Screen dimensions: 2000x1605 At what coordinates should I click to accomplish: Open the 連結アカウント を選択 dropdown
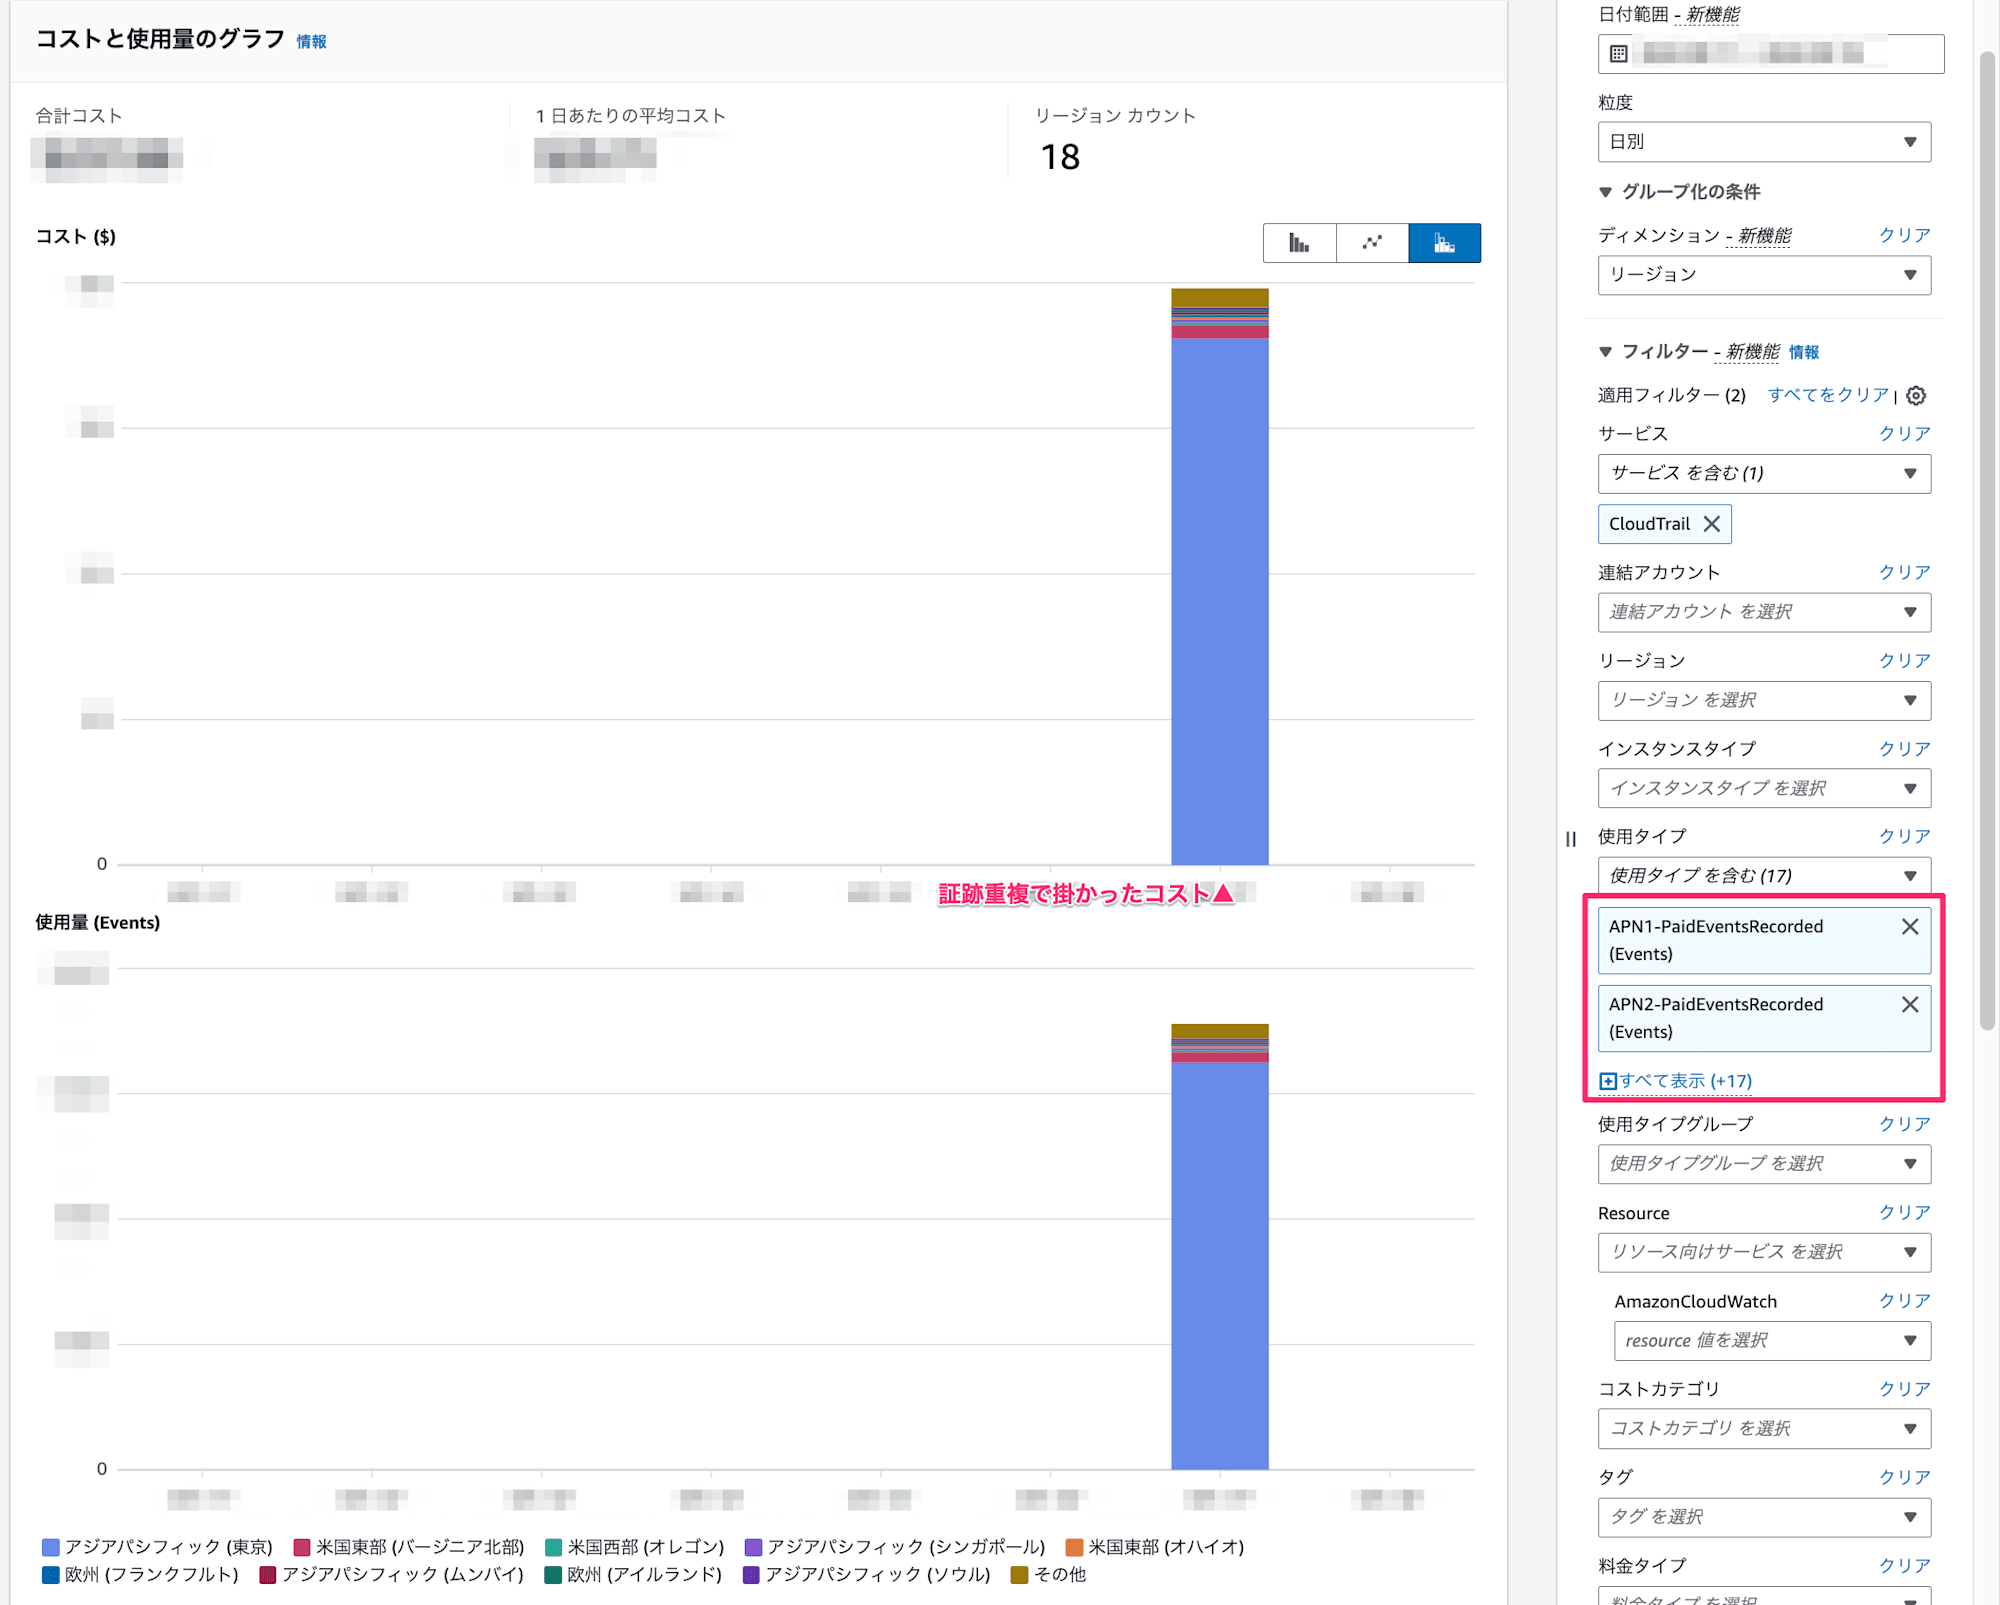pyautogui.click(x=1764, y=612)
